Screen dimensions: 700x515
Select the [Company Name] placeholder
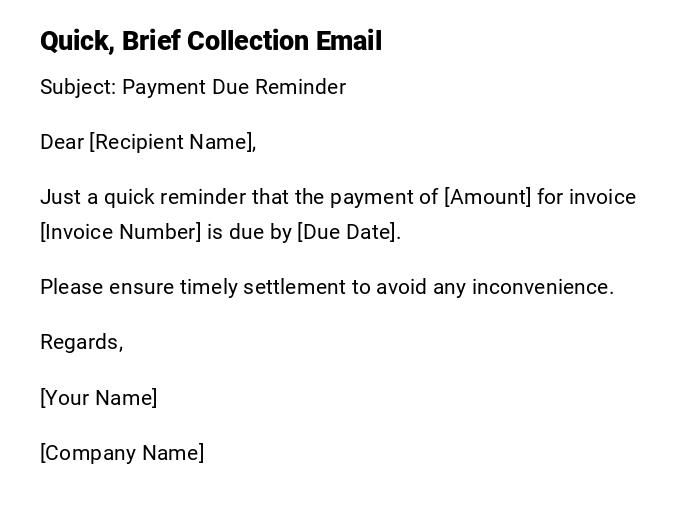(x=122, y=453)
